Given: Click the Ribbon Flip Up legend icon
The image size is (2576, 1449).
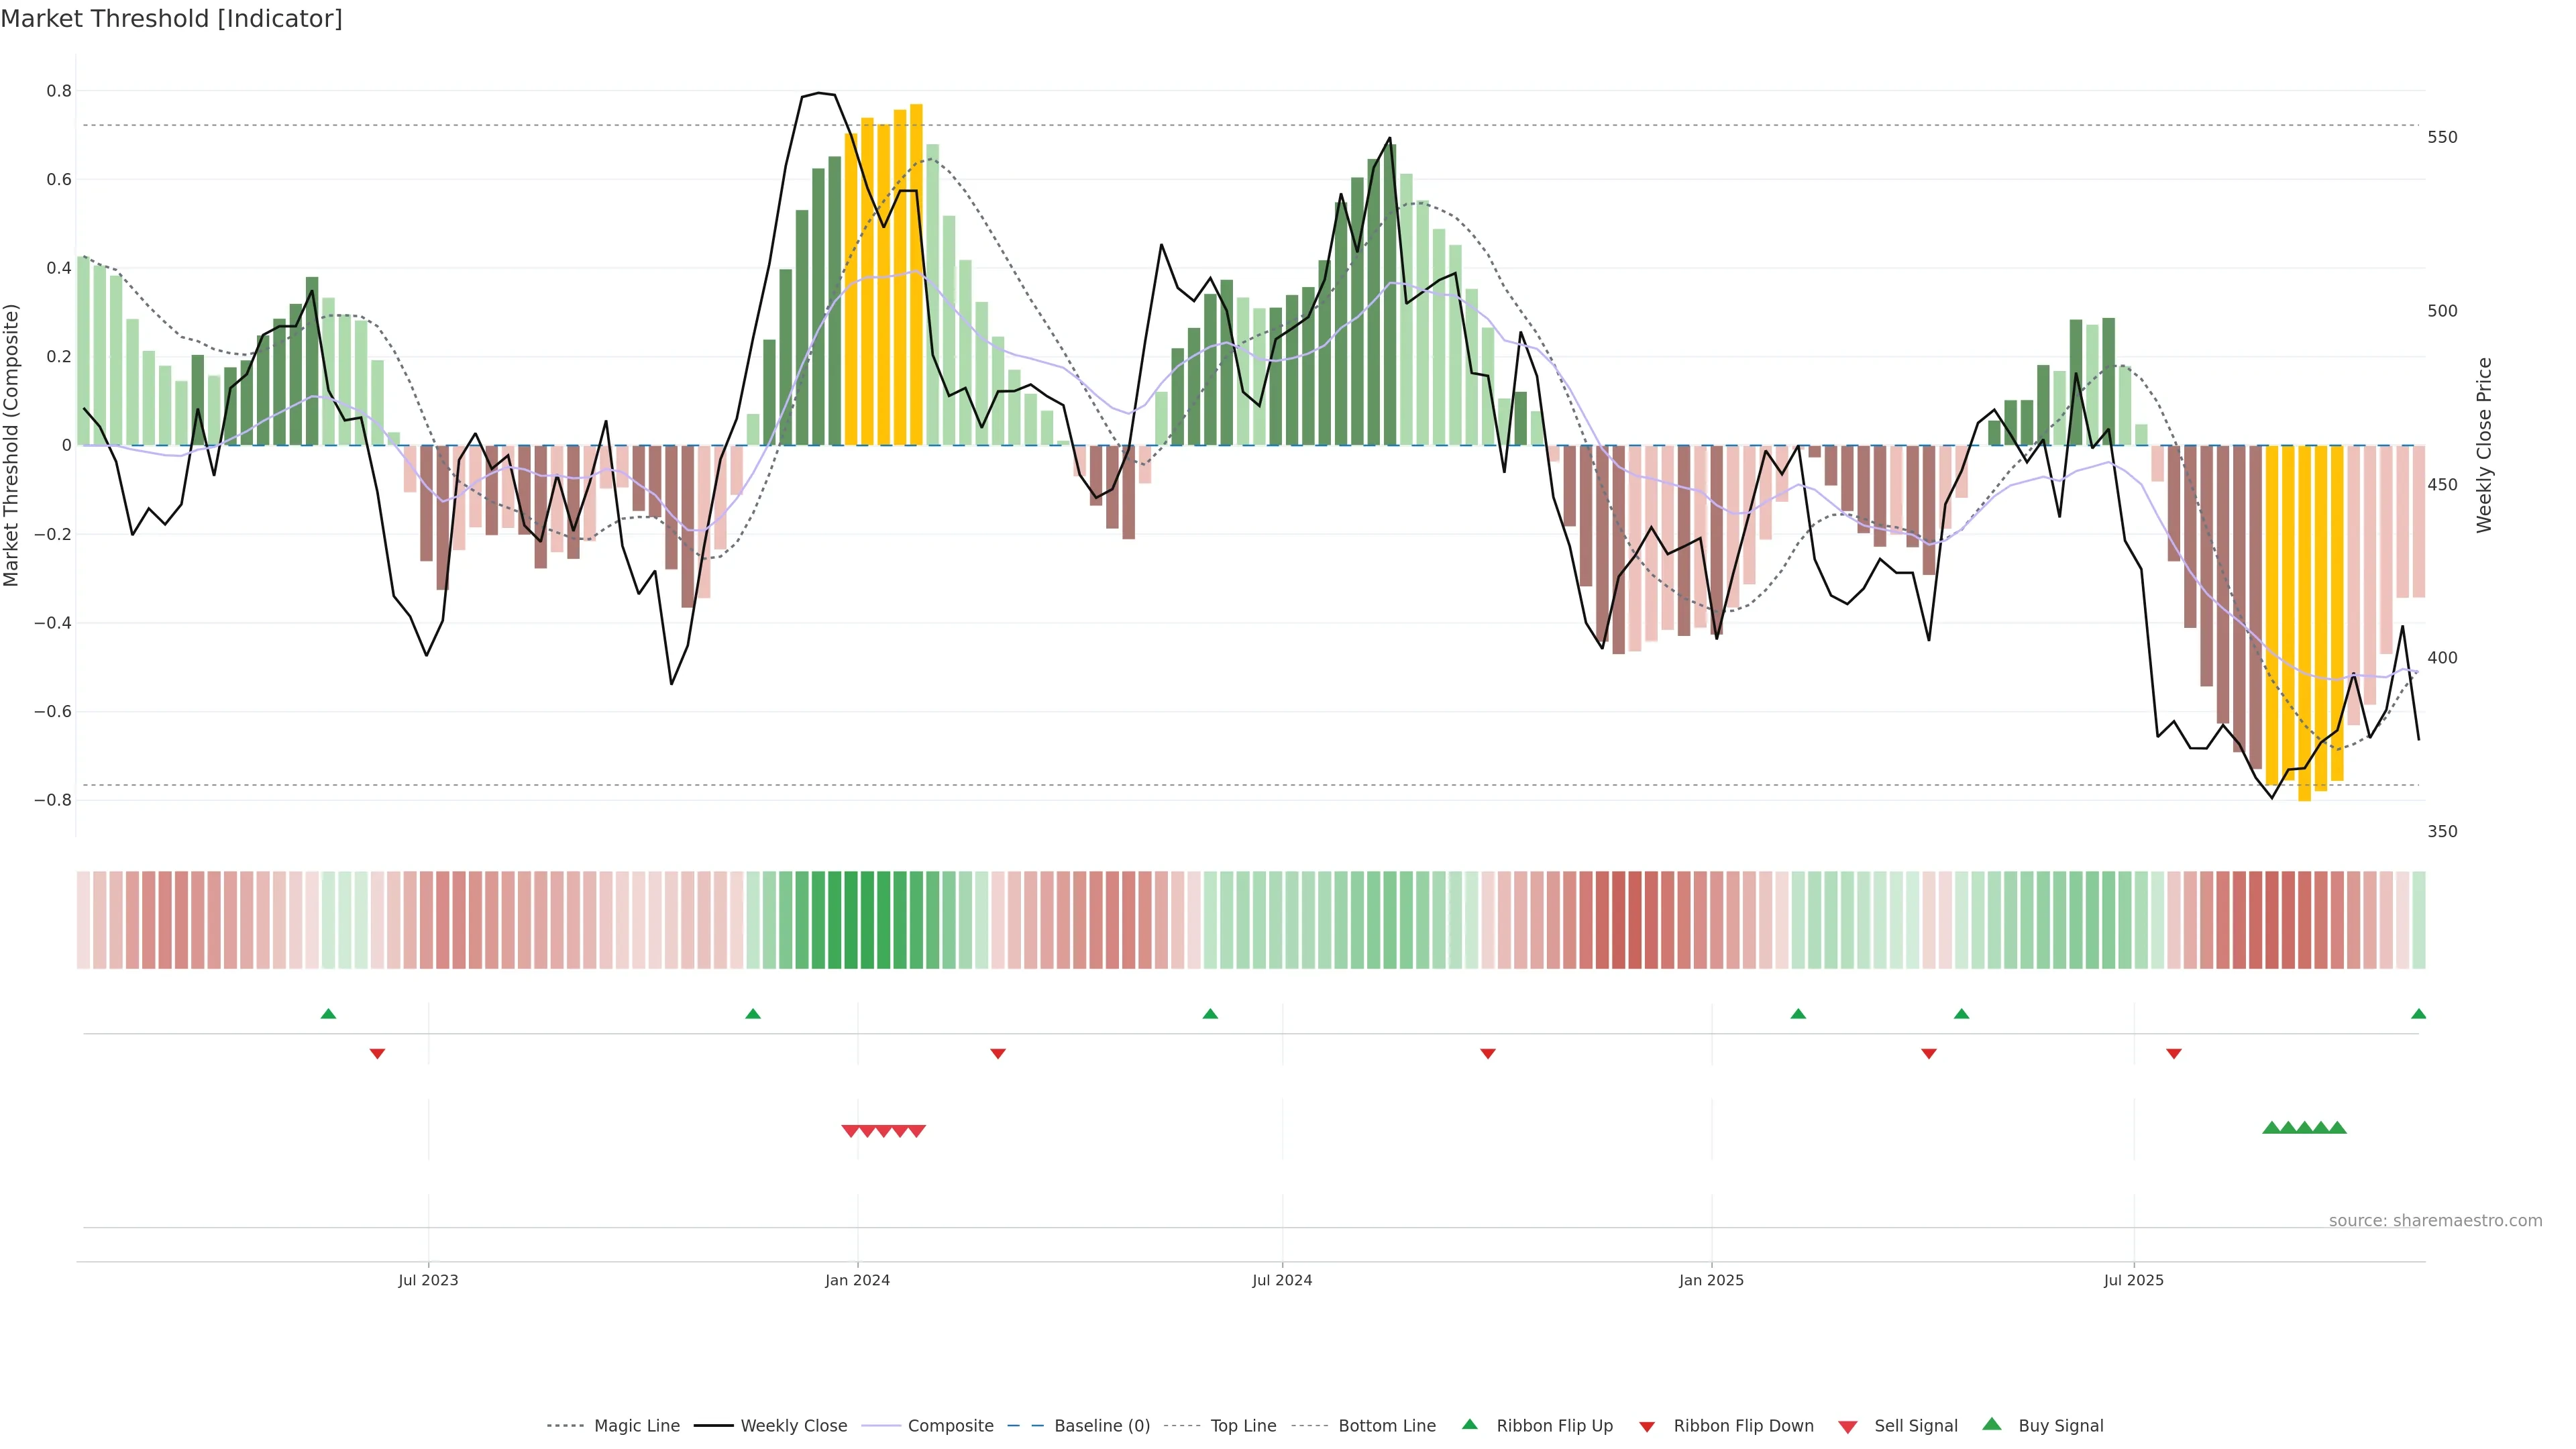Looking at the screenshot, I should coord(1470,1425).
